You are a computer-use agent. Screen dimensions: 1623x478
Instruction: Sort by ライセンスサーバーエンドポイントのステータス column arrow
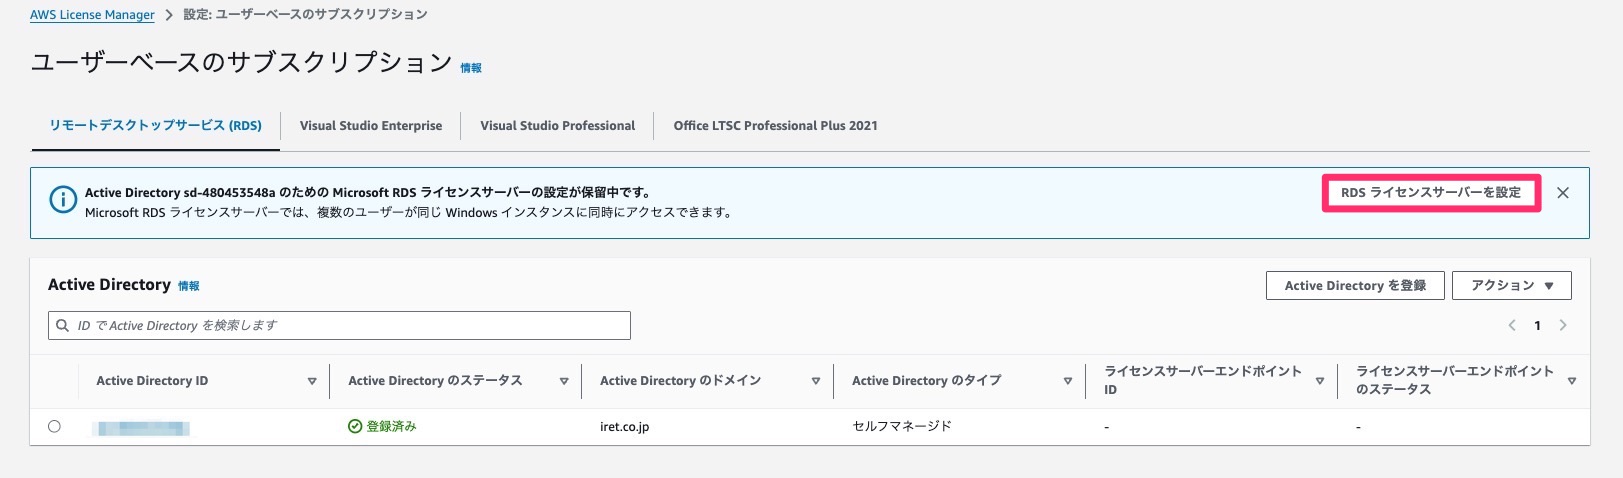(x=1572, y=381)
